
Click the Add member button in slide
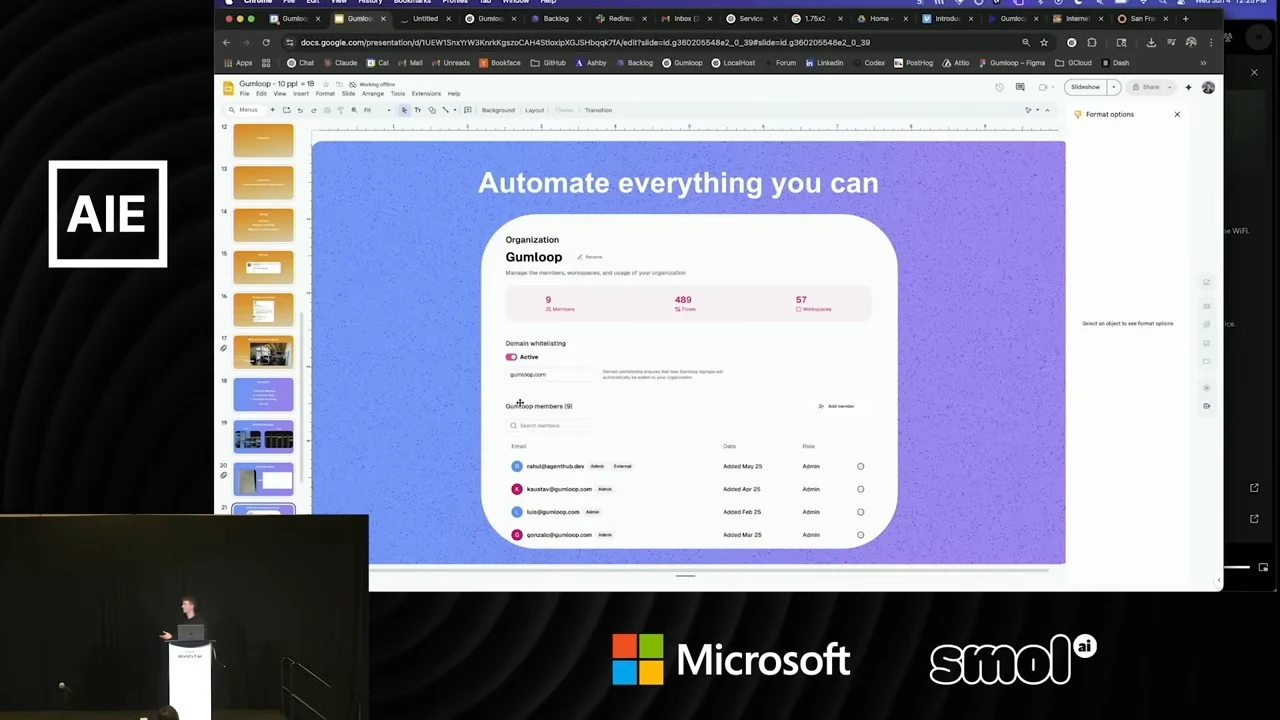point(837,406)
